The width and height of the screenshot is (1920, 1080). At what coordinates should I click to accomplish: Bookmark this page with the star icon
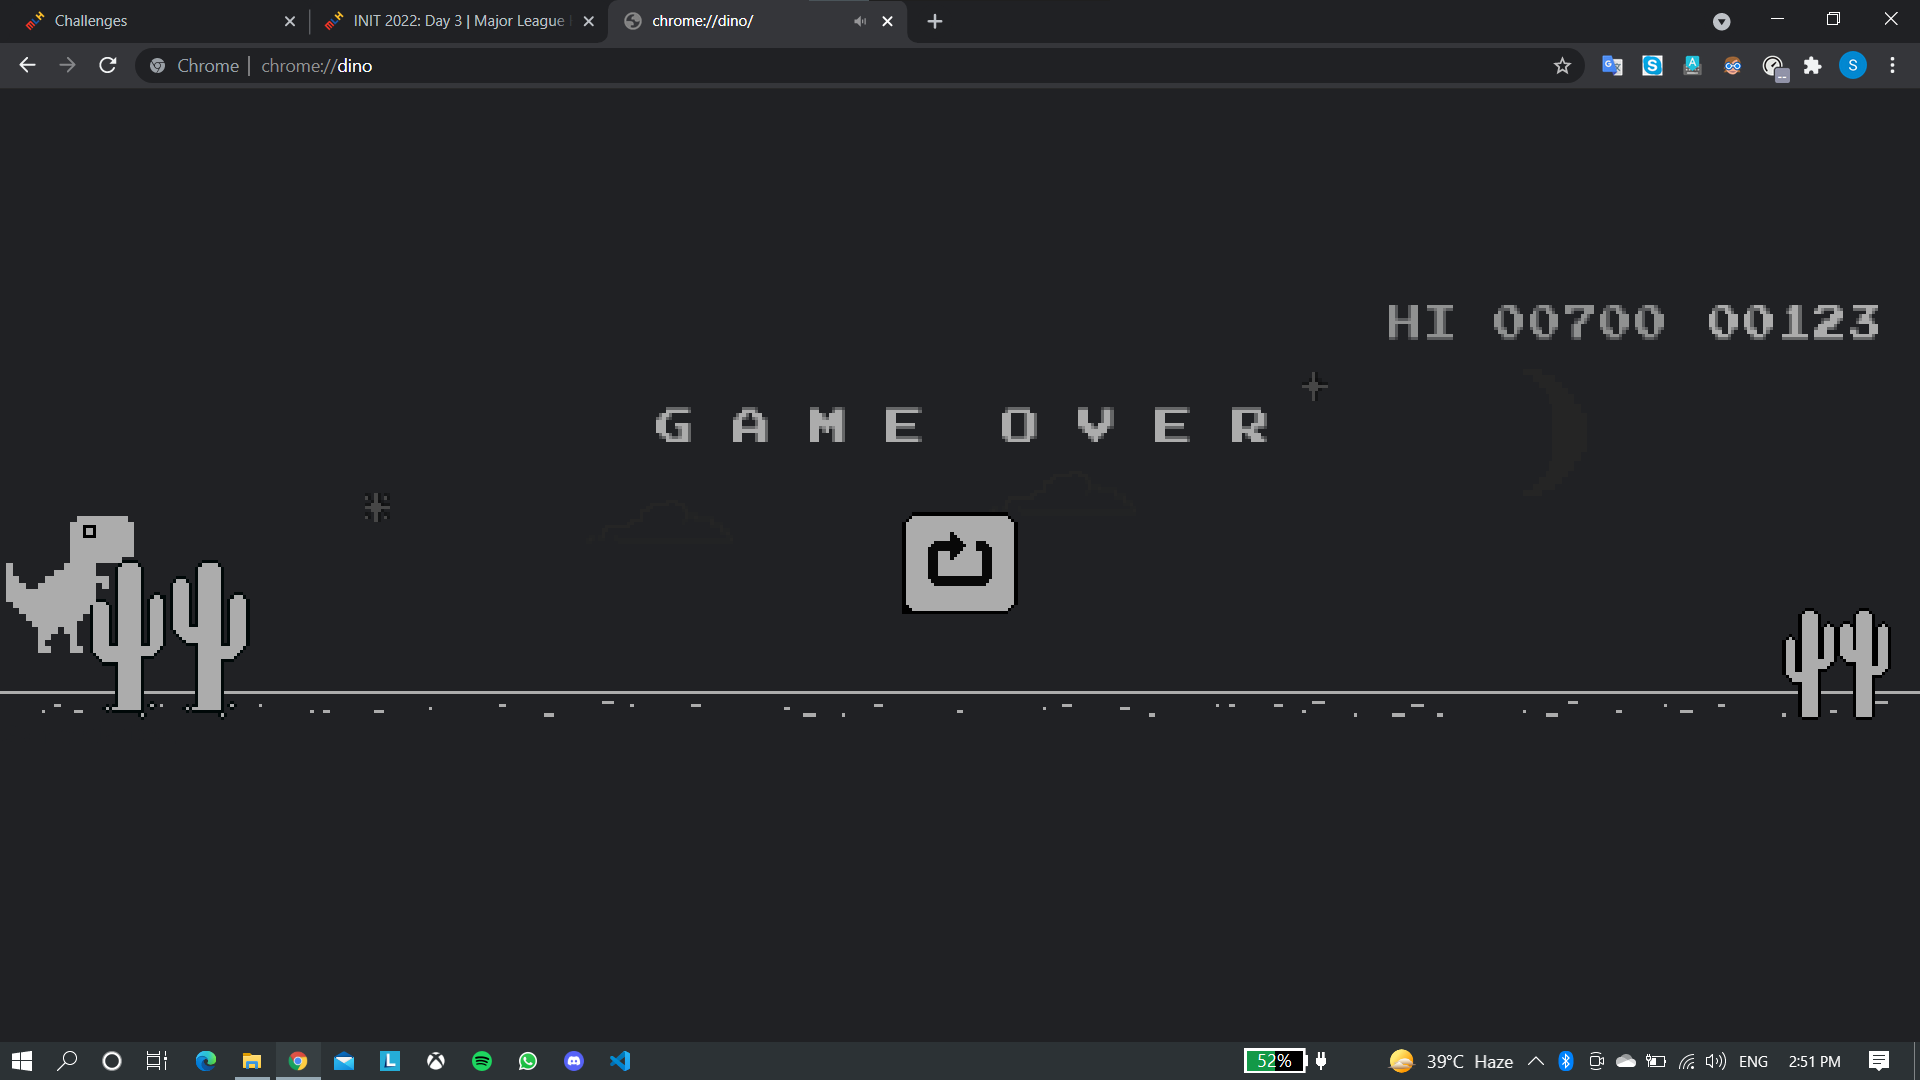pyautogui.click(x=1562, y=66)
